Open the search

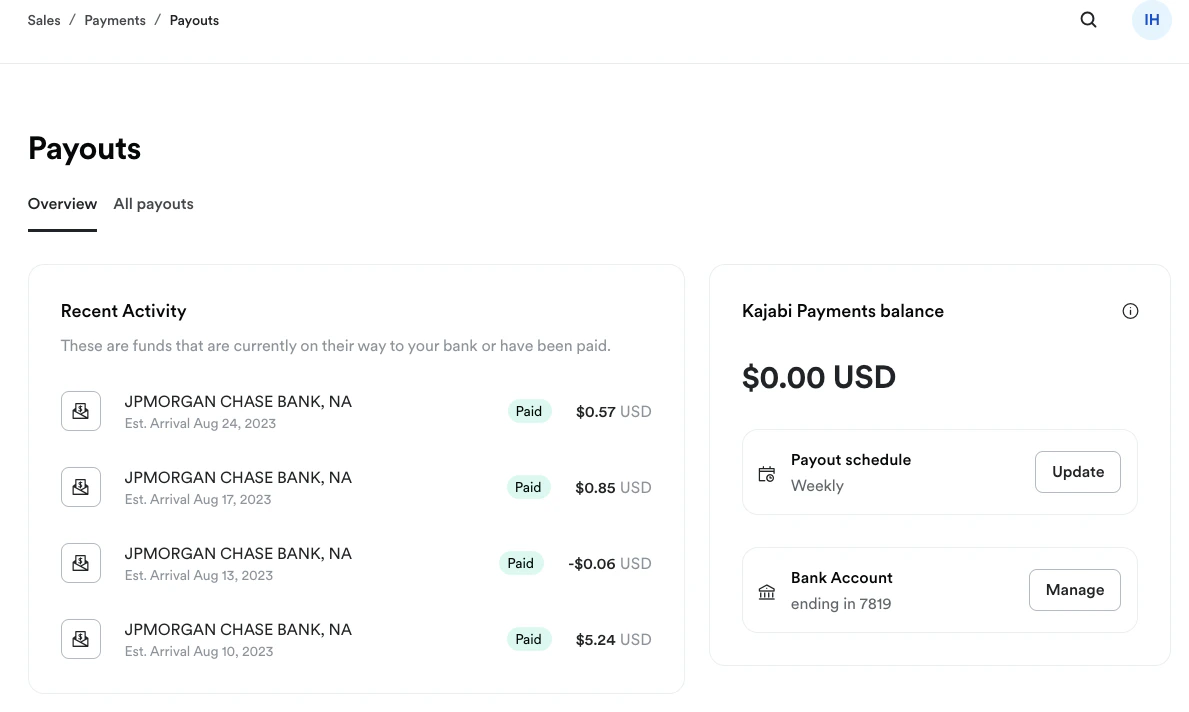pos(1088,20)
